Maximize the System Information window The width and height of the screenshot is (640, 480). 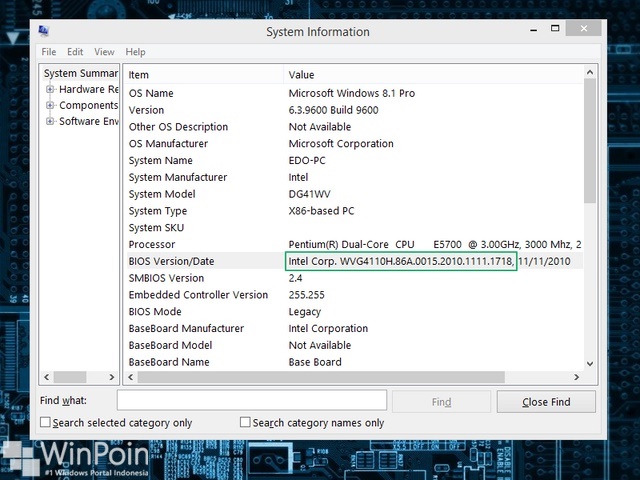(555, 29)
